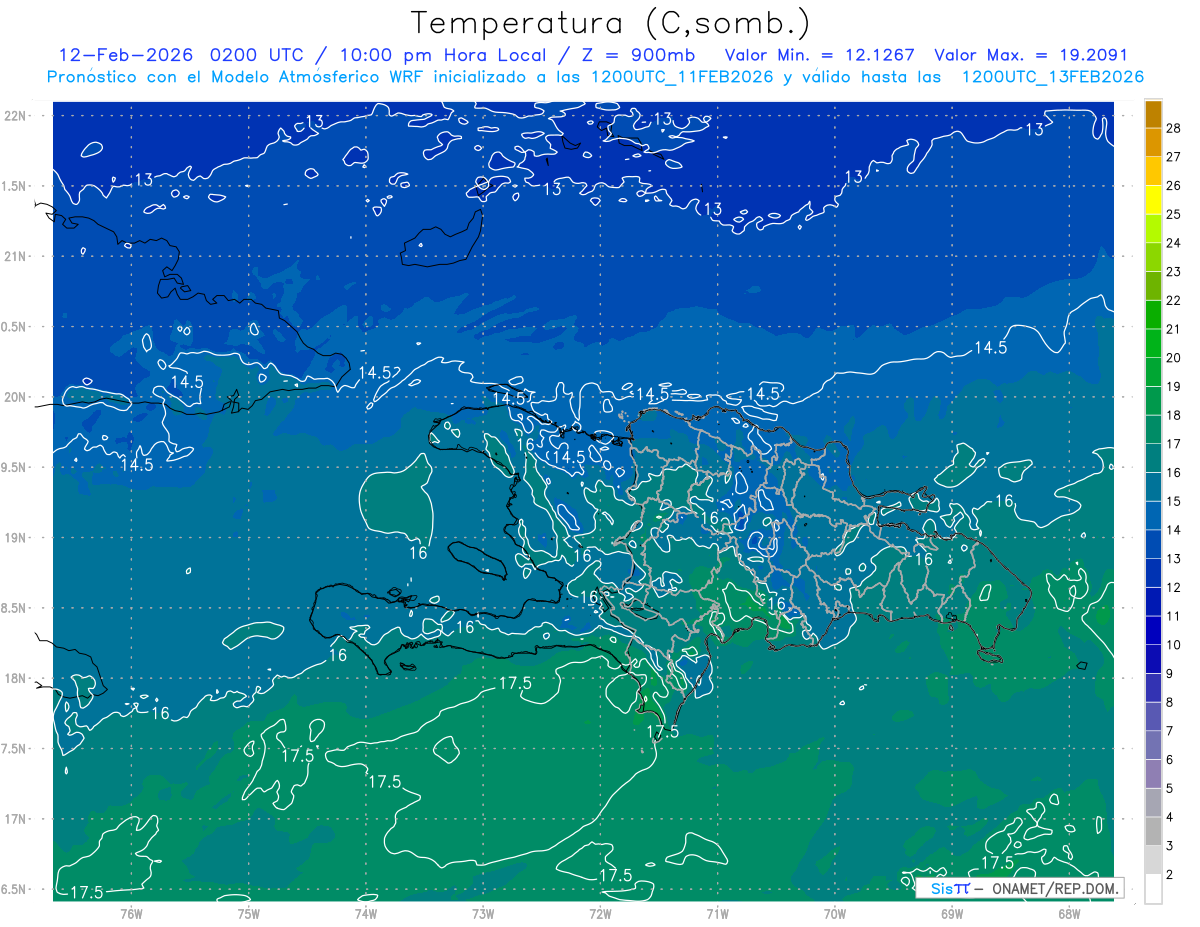The height and width of the screenshot is (927, 1200).
Task: Click the purple legend swatch between 5 and 6
Action: (x=1153, y=774)
